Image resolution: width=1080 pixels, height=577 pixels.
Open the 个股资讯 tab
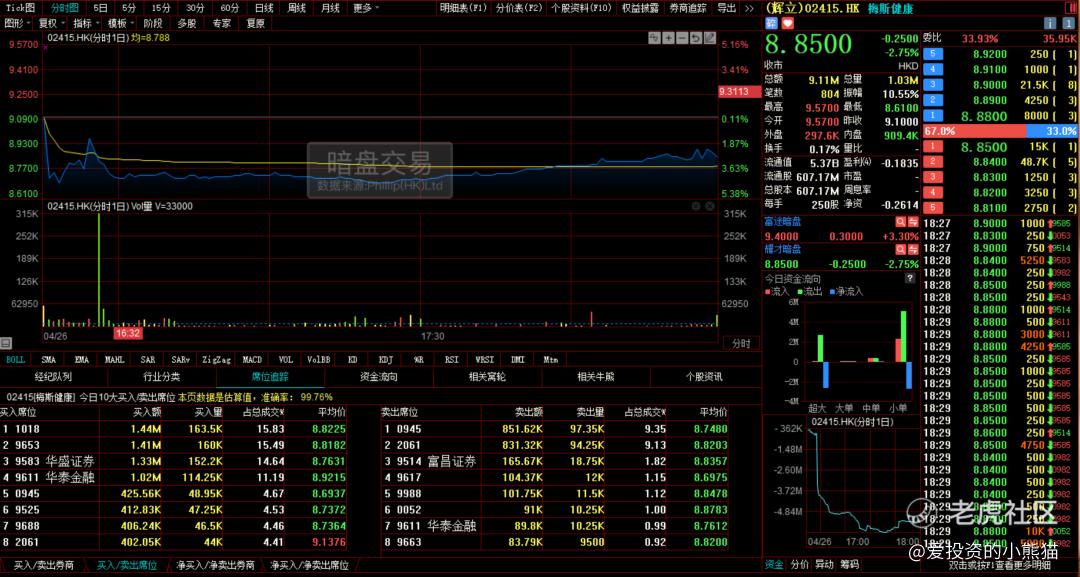click(x=704, y=377)
